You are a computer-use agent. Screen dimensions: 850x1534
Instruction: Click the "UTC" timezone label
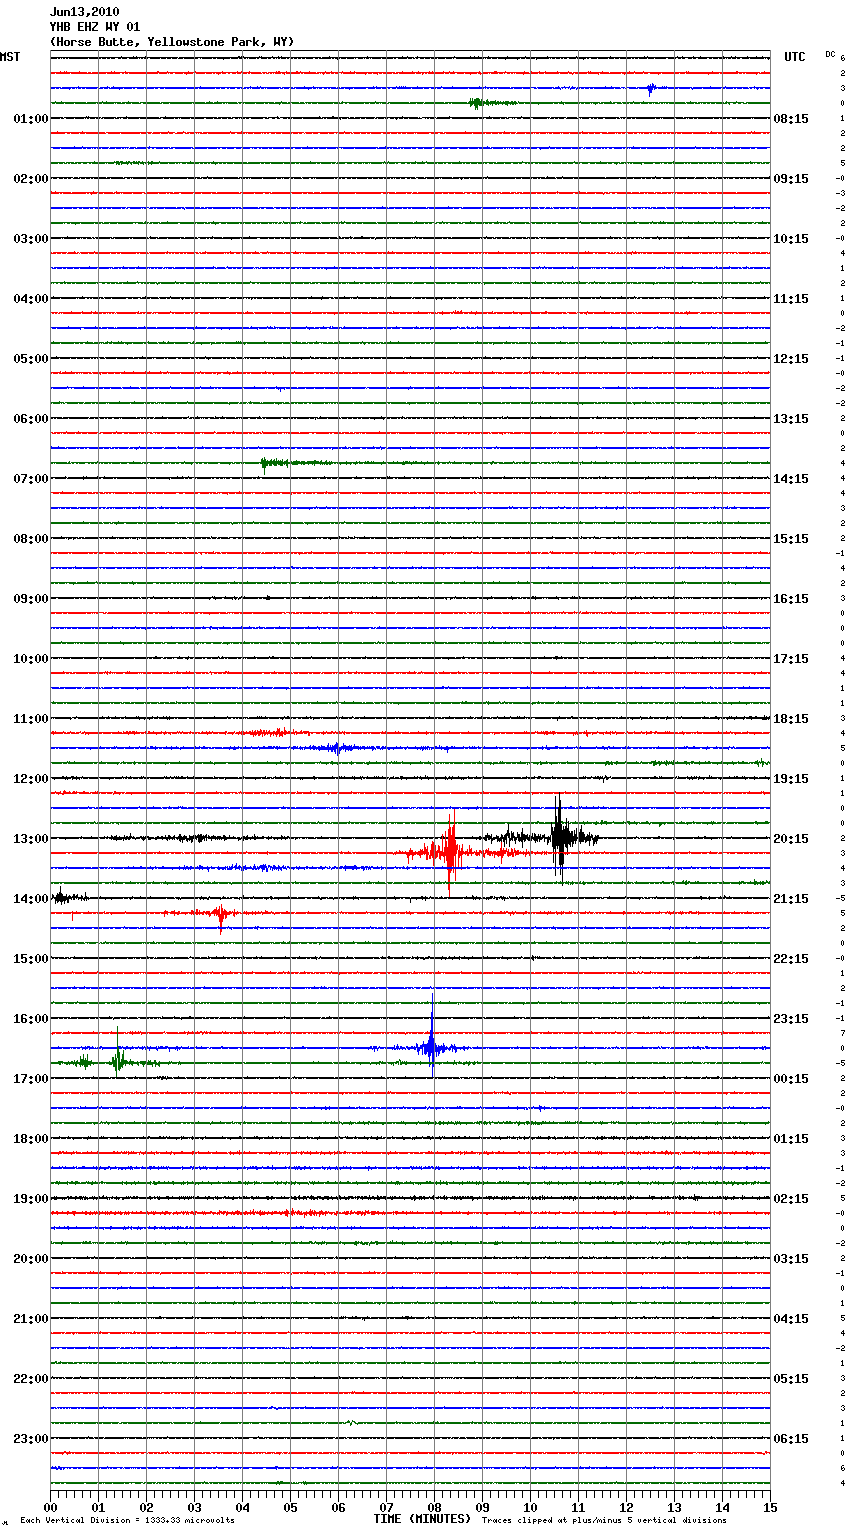[x=795, y=57]
